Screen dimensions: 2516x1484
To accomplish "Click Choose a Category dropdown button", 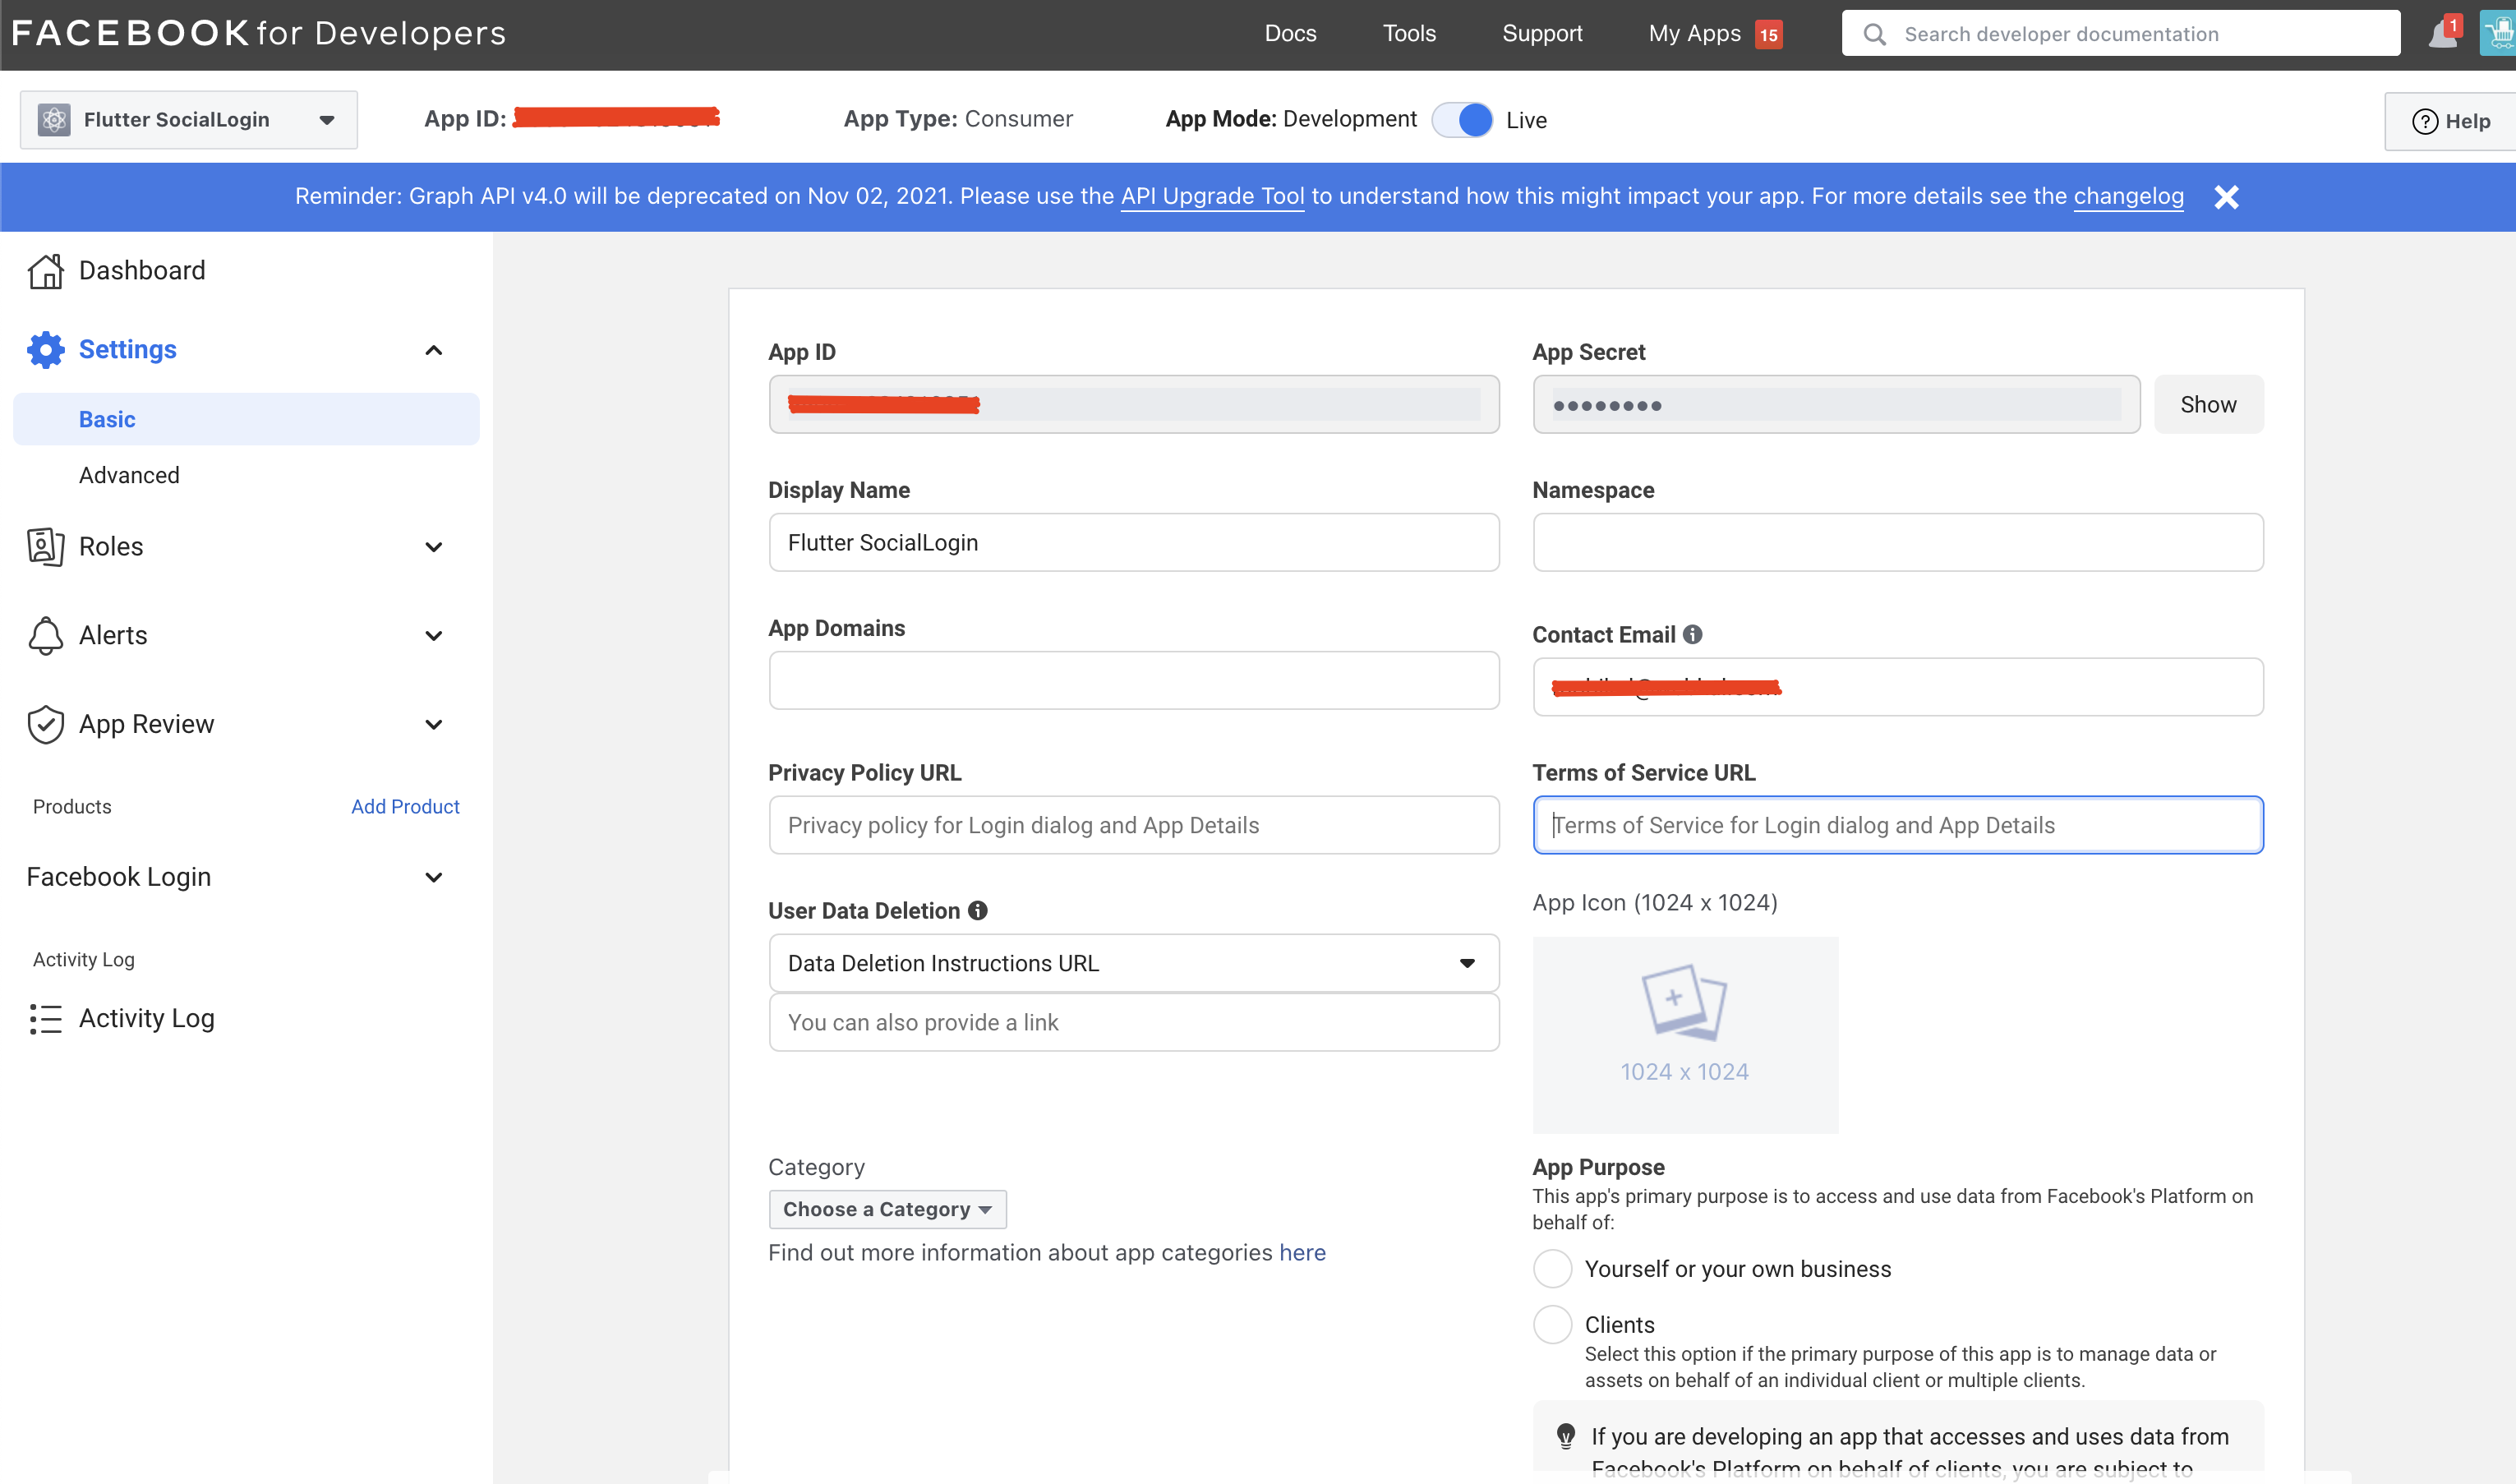I will [x=888, y=1209].
